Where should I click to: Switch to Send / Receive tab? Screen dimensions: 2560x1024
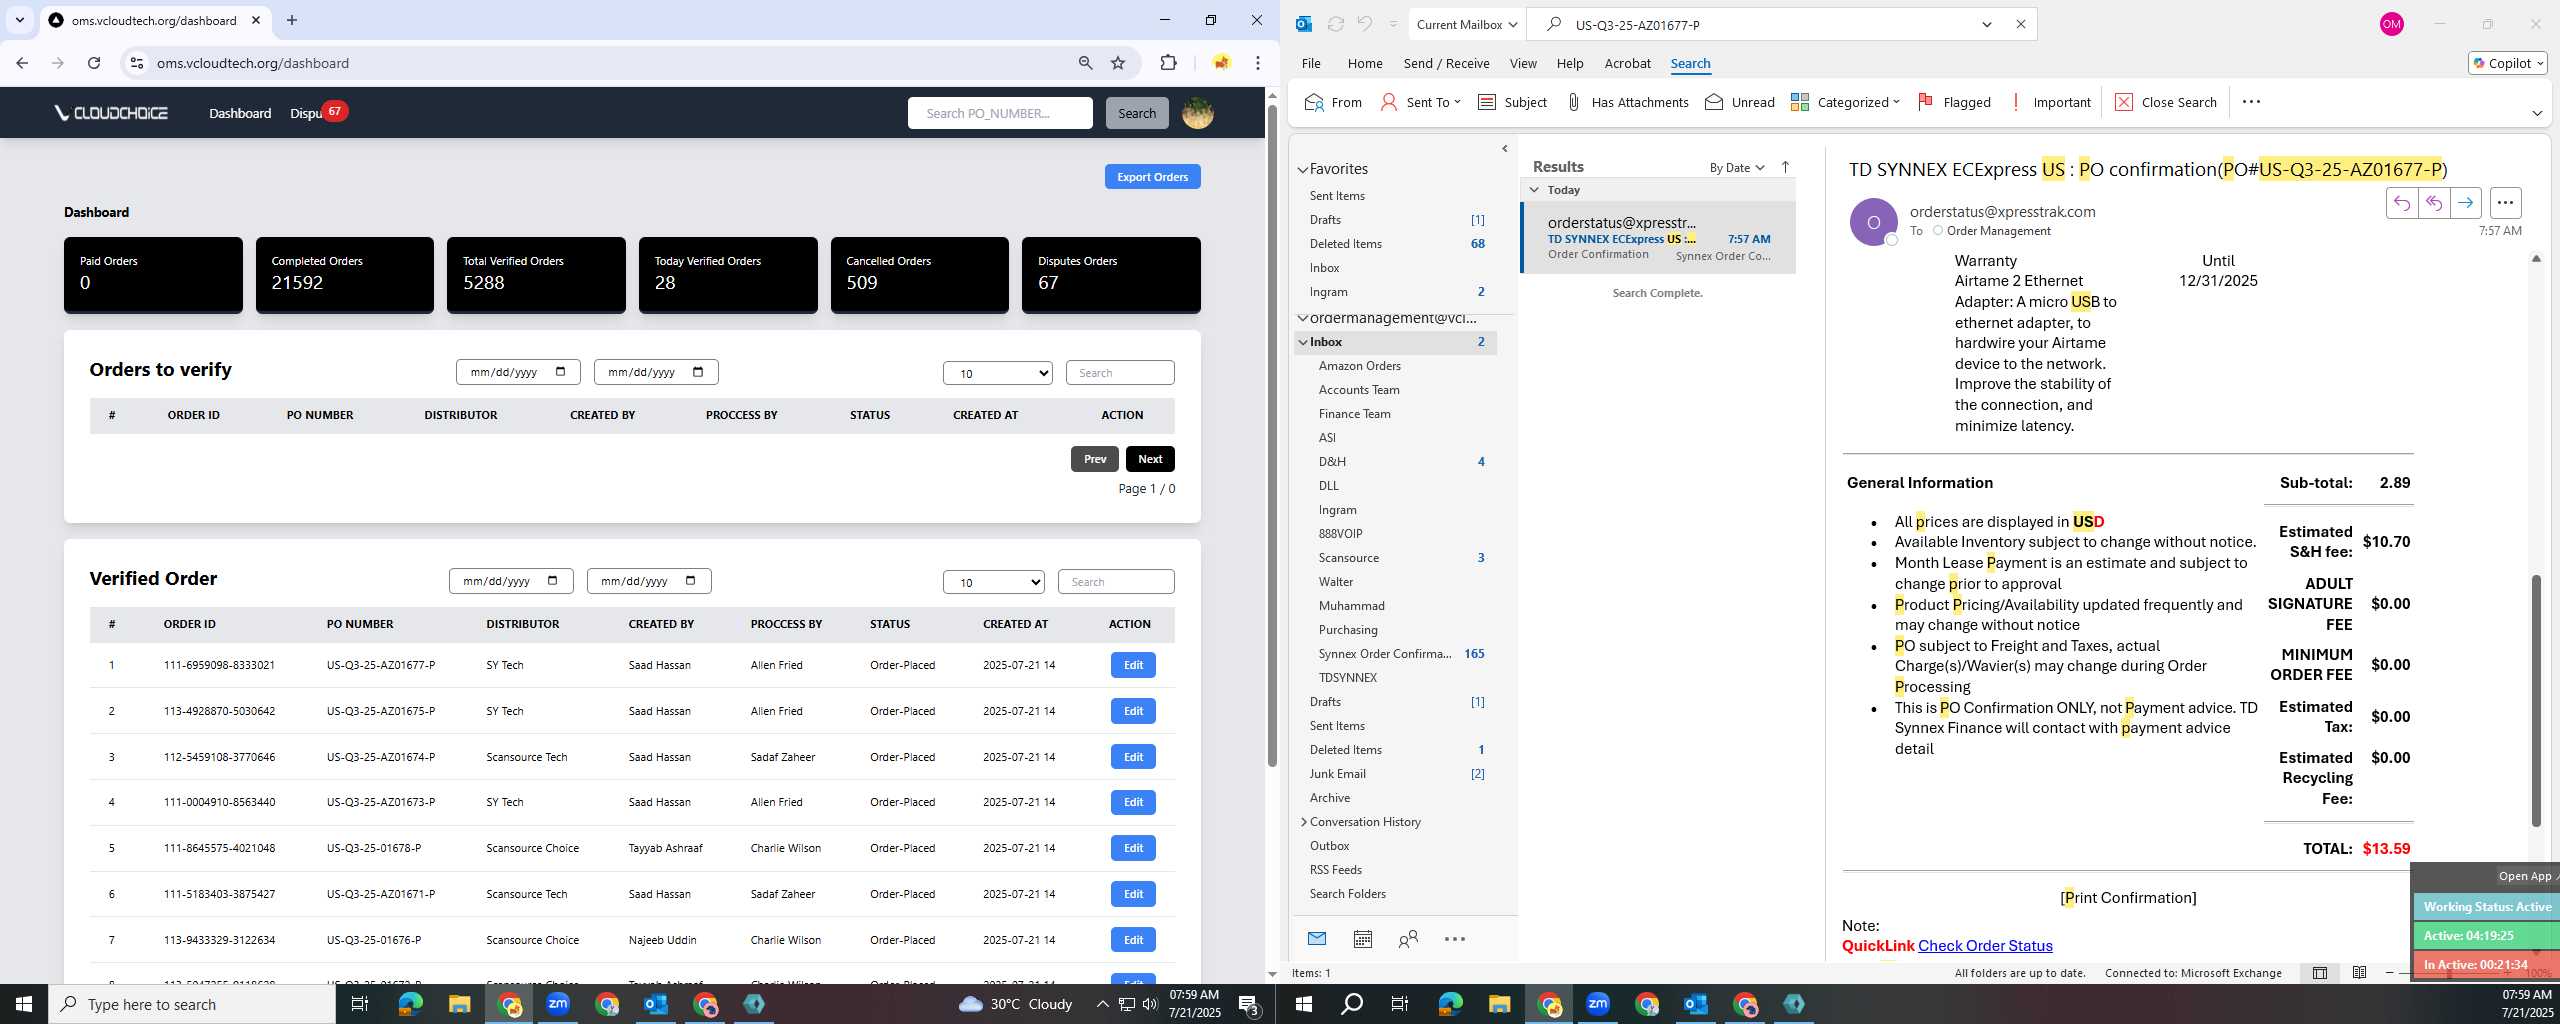tap(1446, 63)
